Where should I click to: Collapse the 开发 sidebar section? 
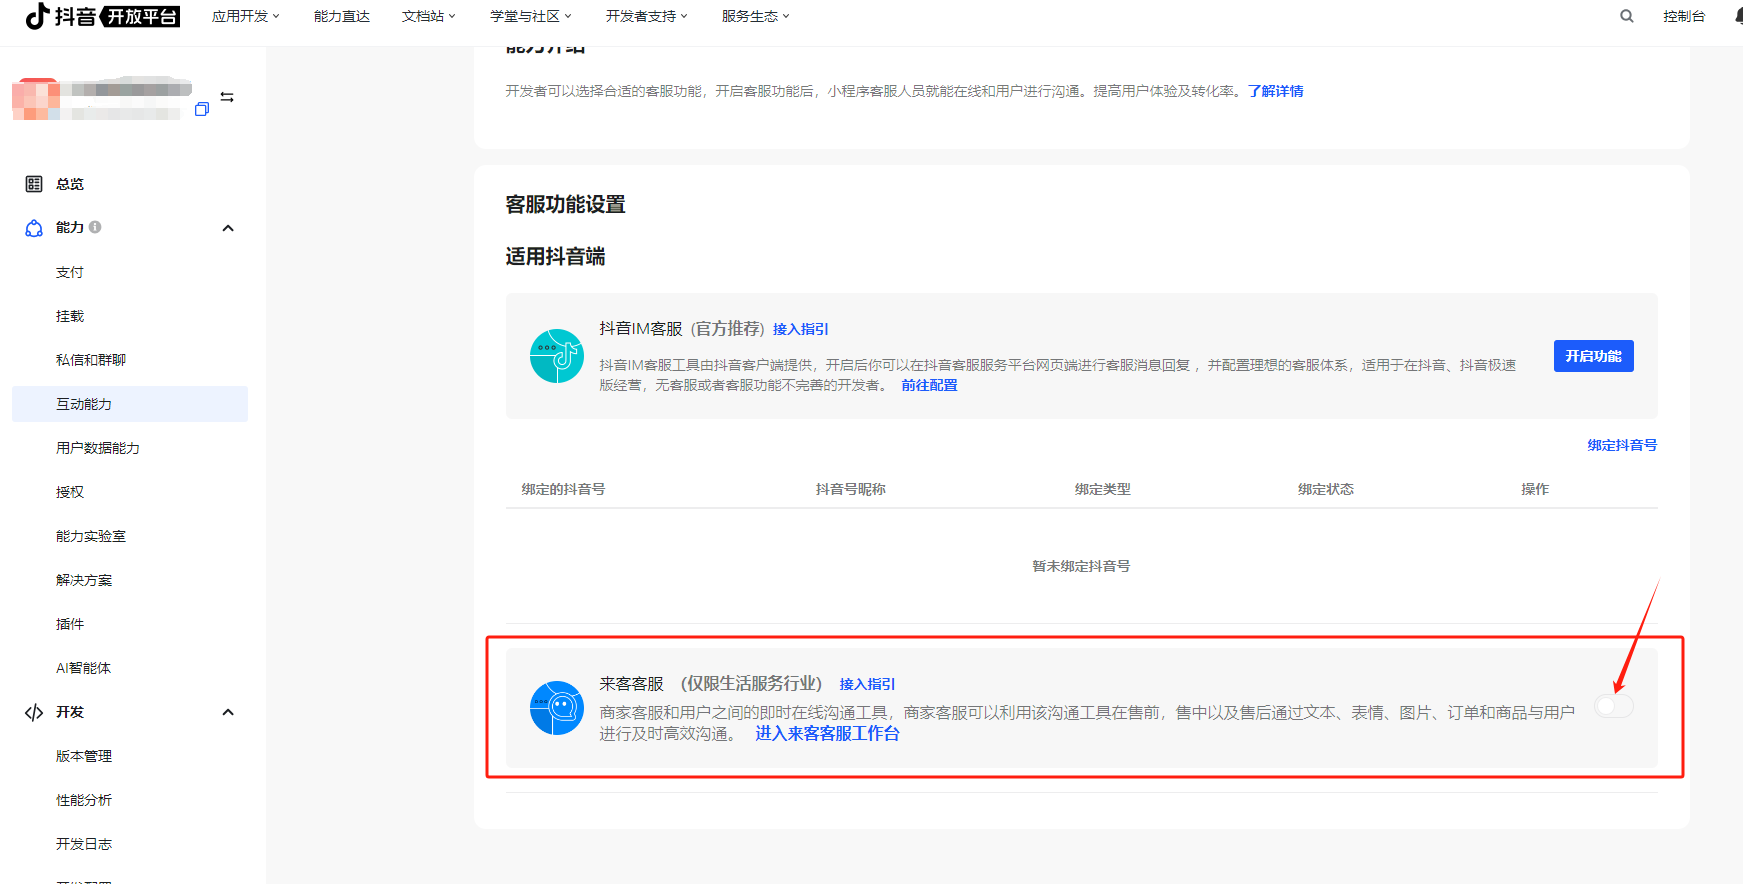click(x=228, y=712)
